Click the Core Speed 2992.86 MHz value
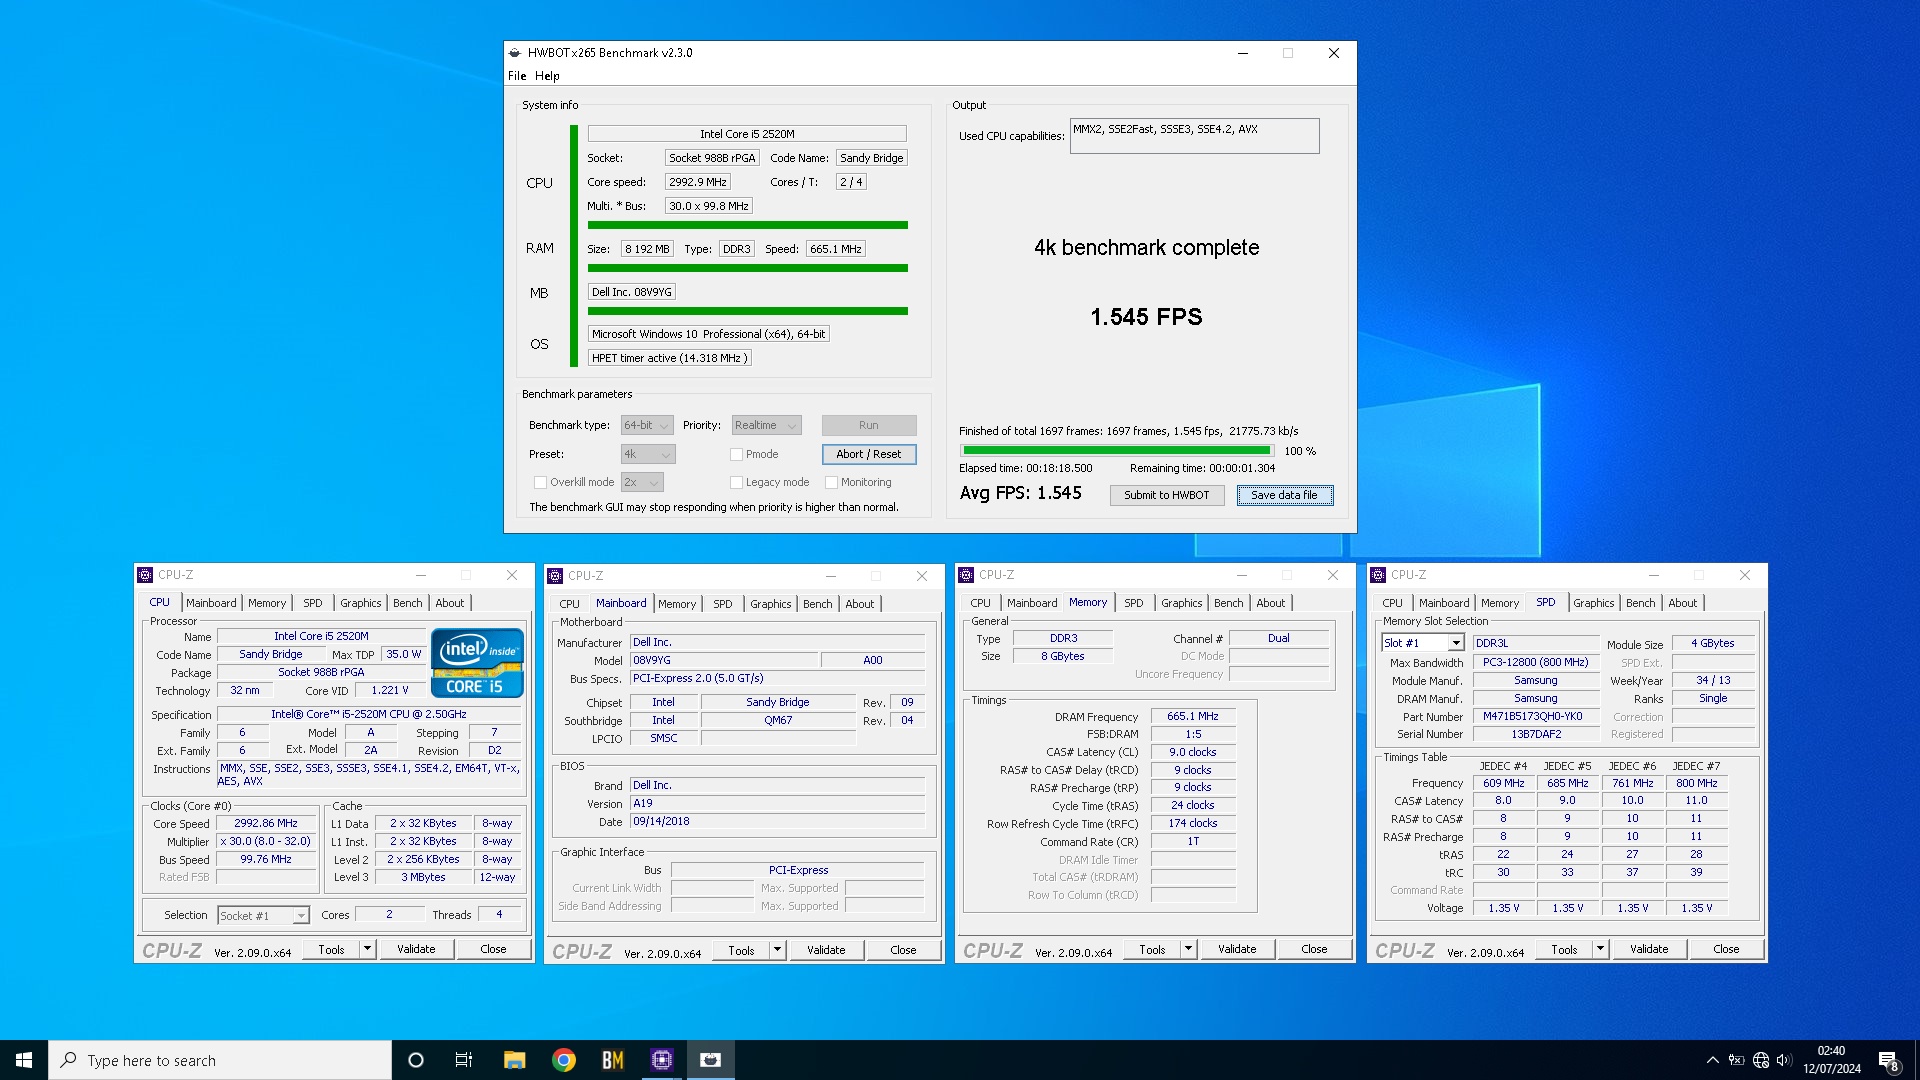The width and height of the screenshot is (1920, 1080). 266,823
